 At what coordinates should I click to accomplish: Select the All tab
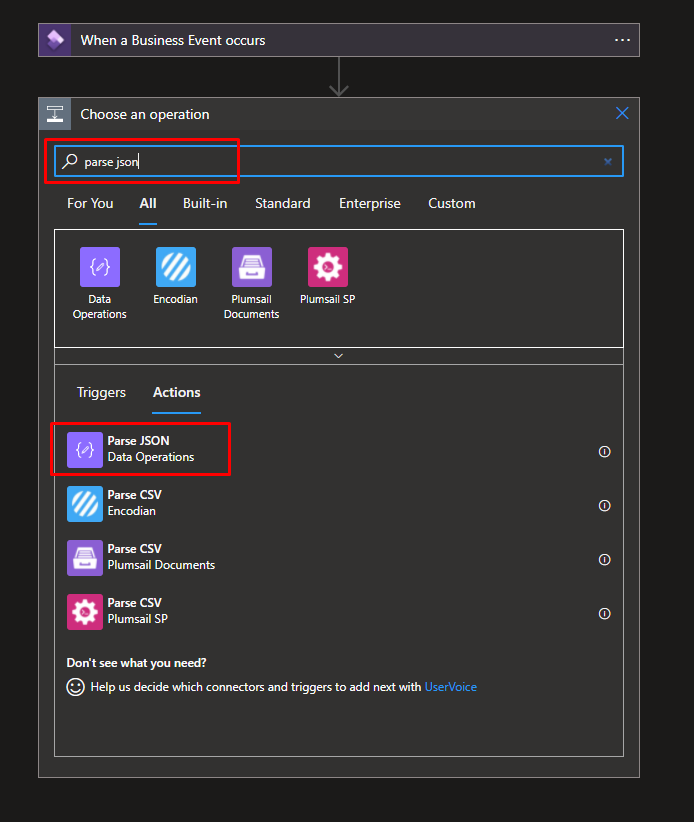[x=148, y=203]
